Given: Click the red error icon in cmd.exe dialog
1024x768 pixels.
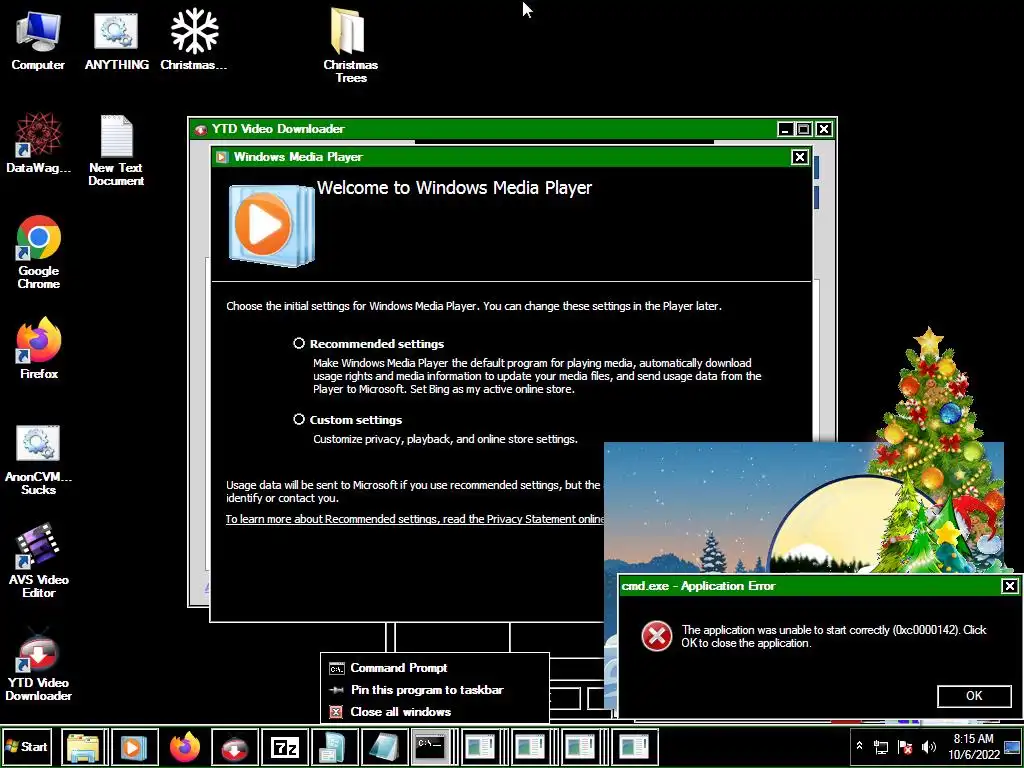Looking at the screenshot, I should (x=656, y=636).
